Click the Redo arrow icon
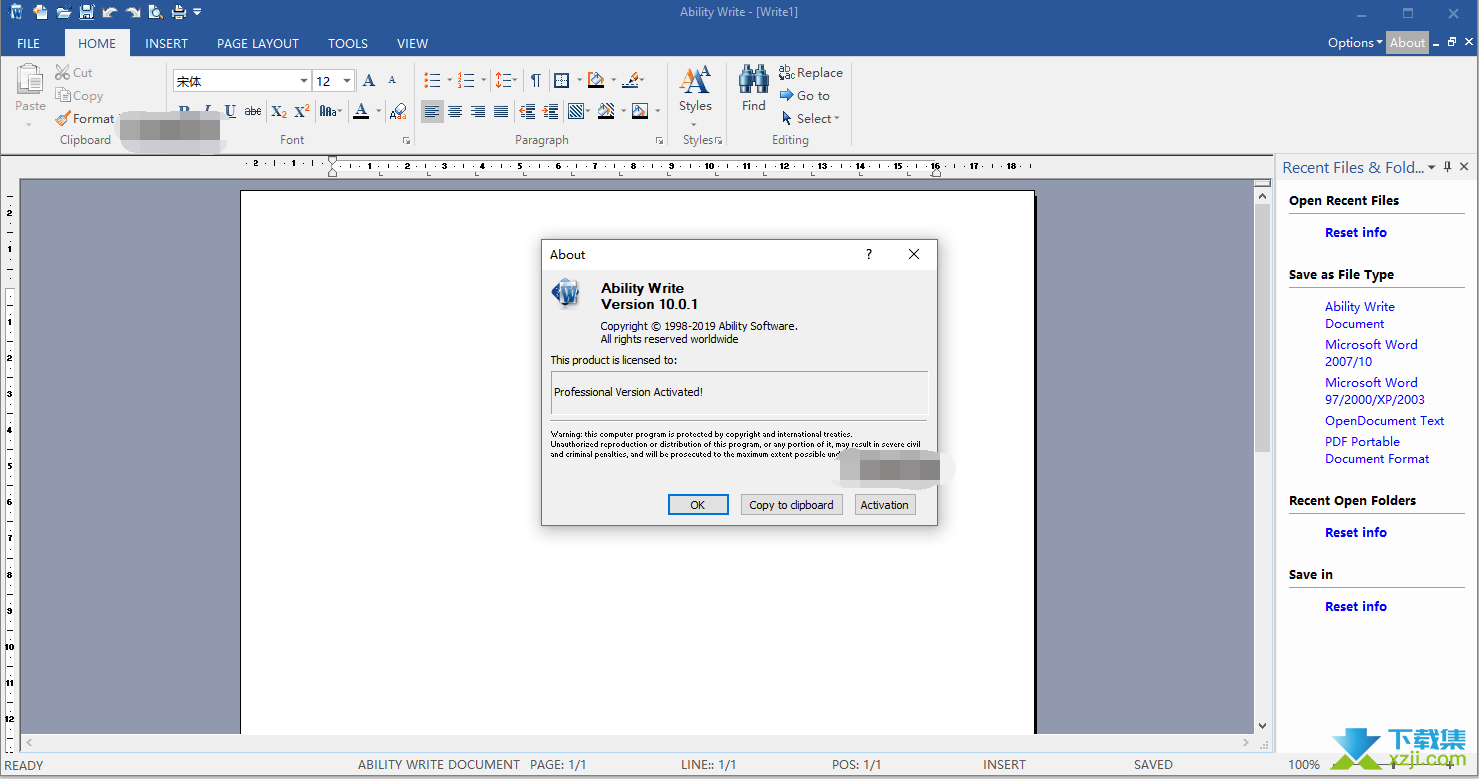Screen dimensions: 1479x779 [133, 12]
